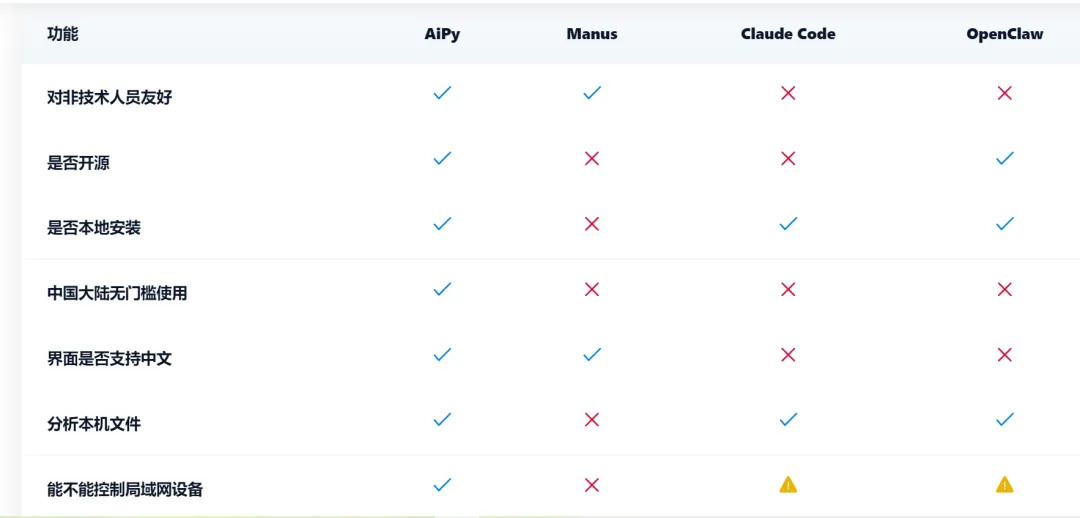Click the OpenClaw column header
1080x518 pixels.
point(1005,34)
